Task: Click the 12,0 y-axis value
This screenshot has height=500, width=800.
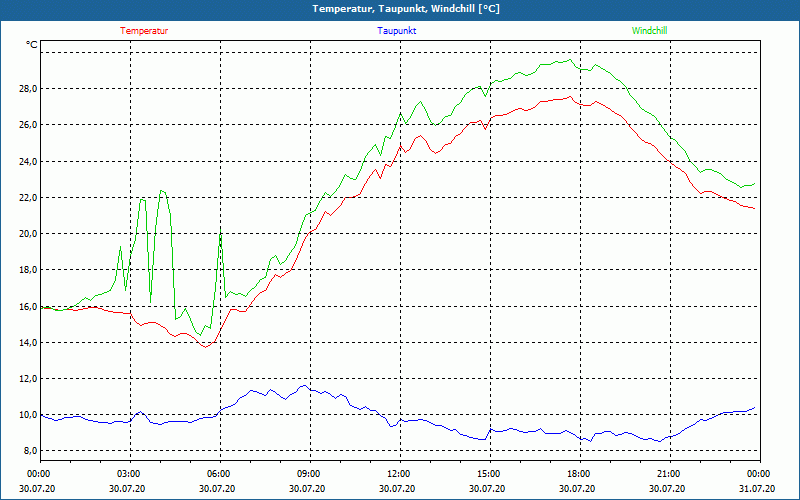Action: tap(28, 379)
